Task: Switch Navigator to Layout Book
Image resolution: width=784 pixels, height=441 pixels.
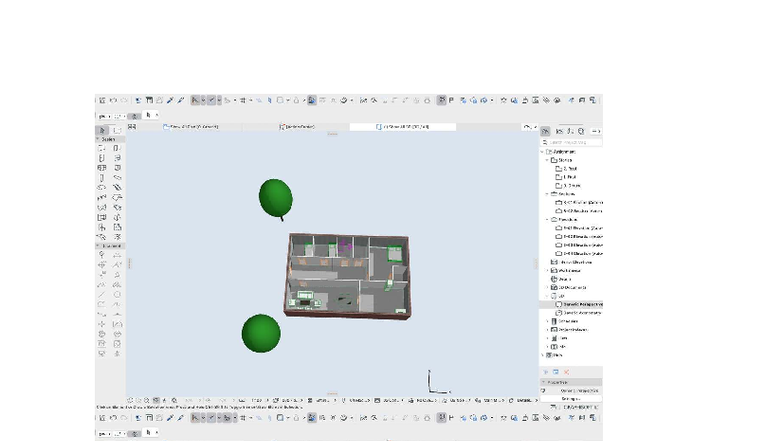Action: point(570,131)
